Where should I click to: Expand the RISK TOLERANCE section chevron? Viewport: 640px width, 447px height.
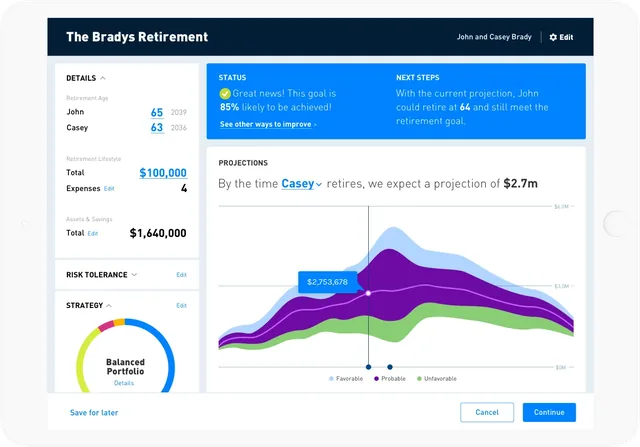point(134,275)
